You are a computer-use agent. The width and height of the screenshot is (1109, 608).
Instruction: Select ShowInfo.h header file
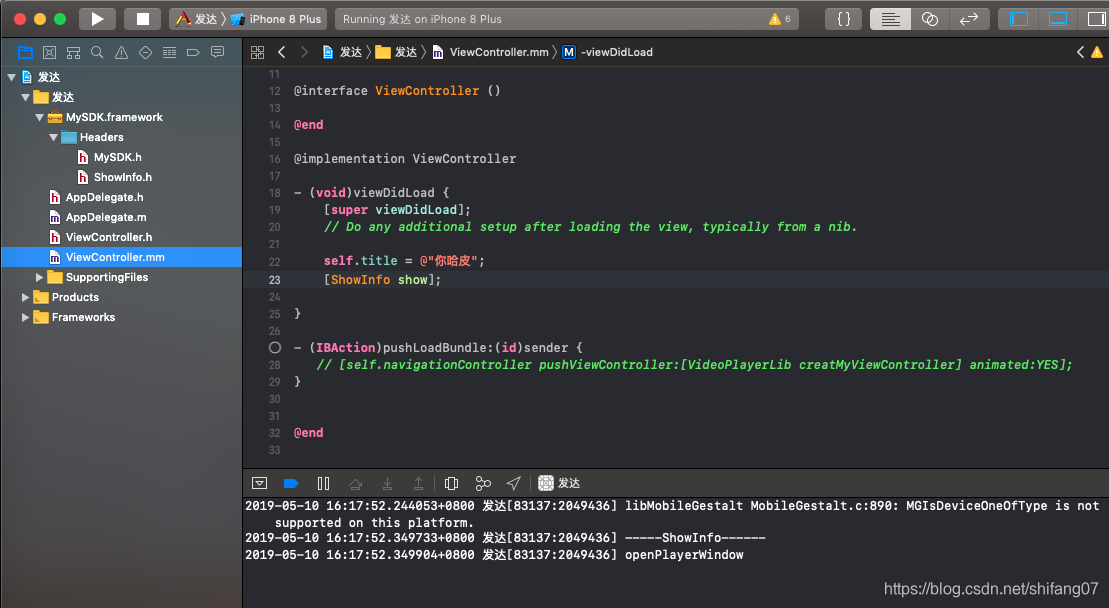(x=121, y=177)
